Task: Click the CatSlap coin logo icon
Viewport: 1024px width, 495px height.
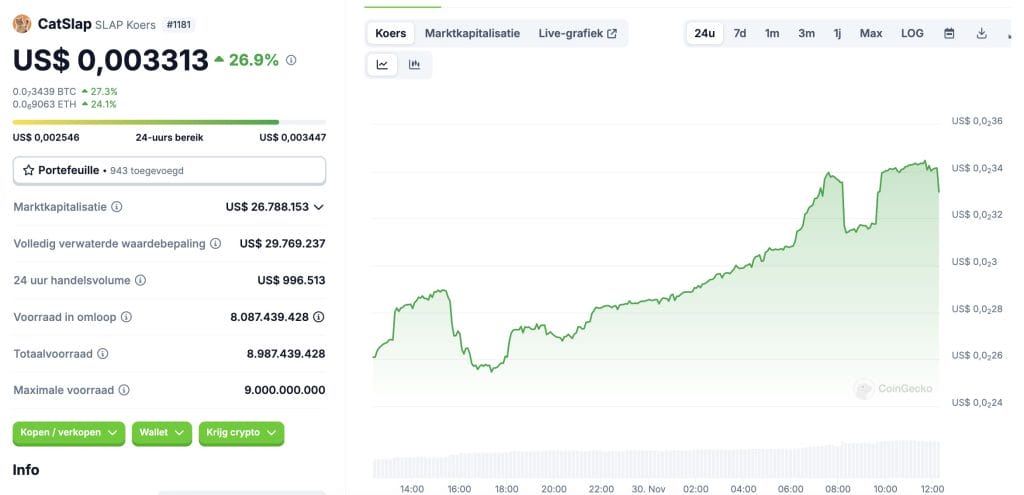Action: click(x=22, y=24)
